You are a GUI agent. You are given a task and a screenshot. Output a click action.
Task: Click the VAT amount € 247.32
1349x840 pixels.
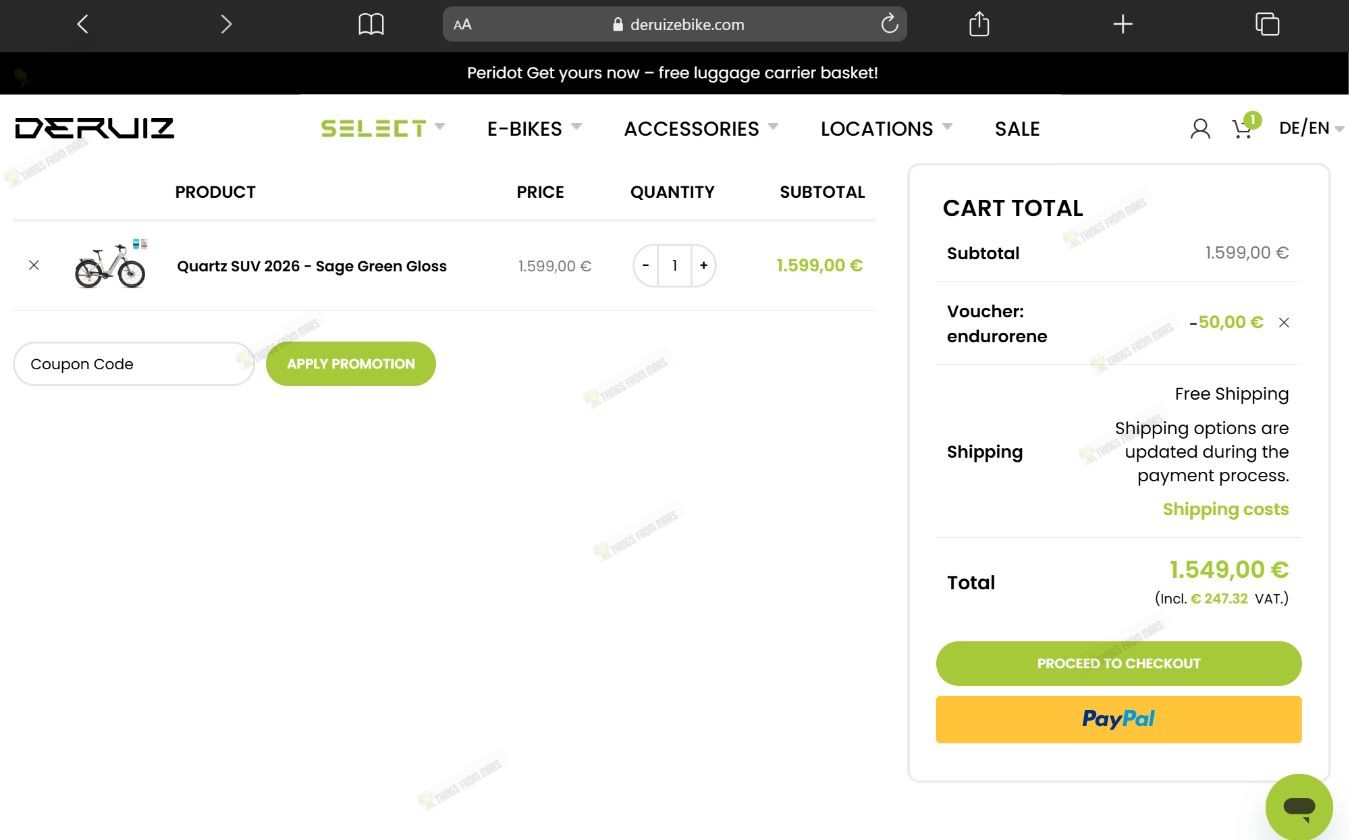(1219, 599)
